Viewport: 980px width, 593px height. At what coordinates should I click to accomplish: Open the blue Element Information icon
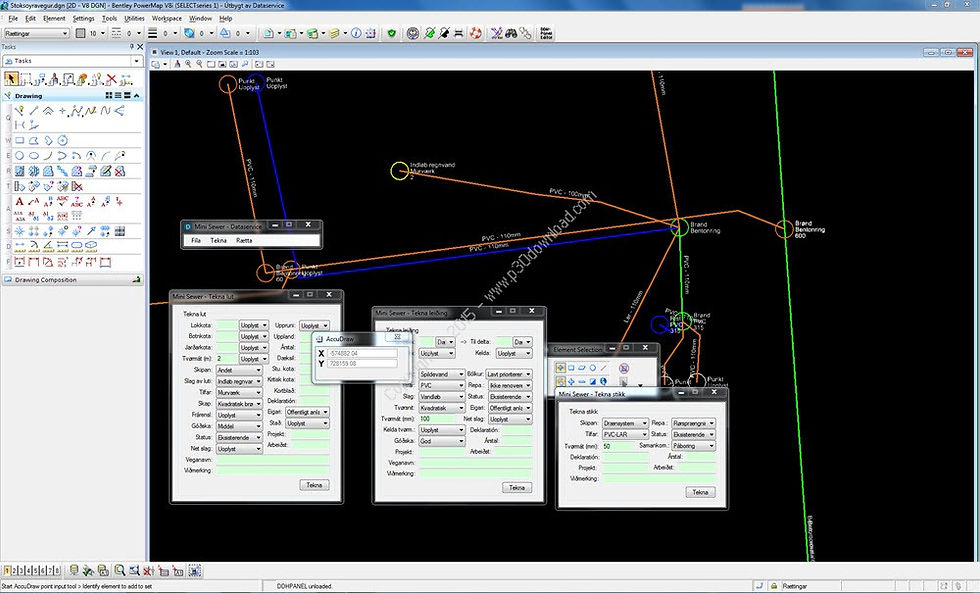pos(356,33)
